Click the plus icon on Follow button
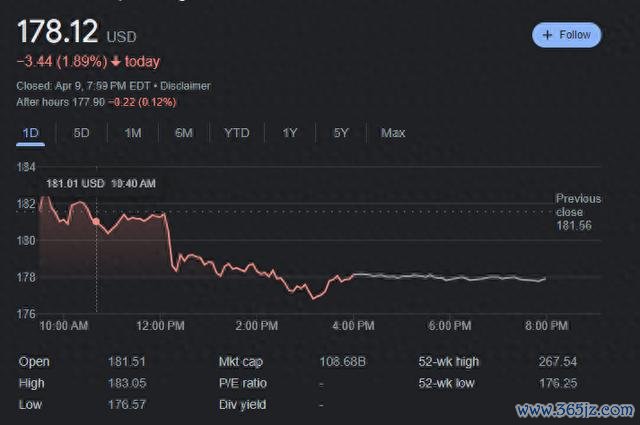 (547, 35)
